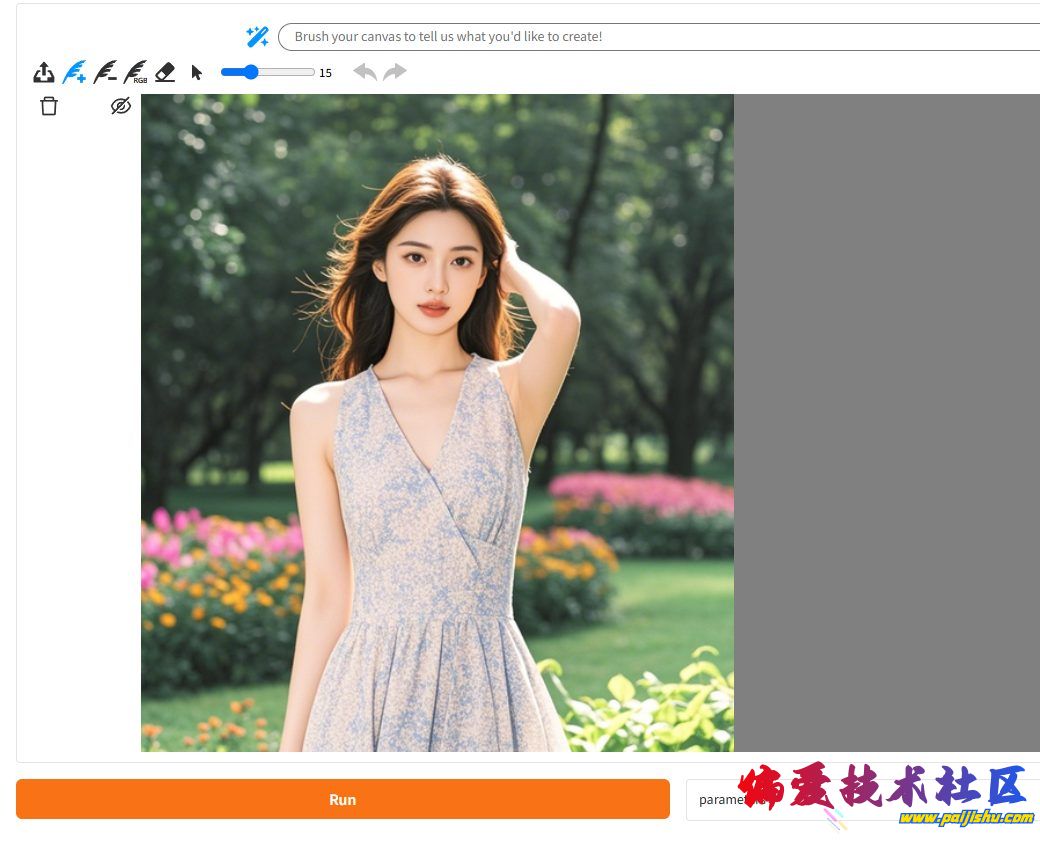Select the add brush (feather plus) tool
This screenshot has height=842, width=1040.
point(74,72)
